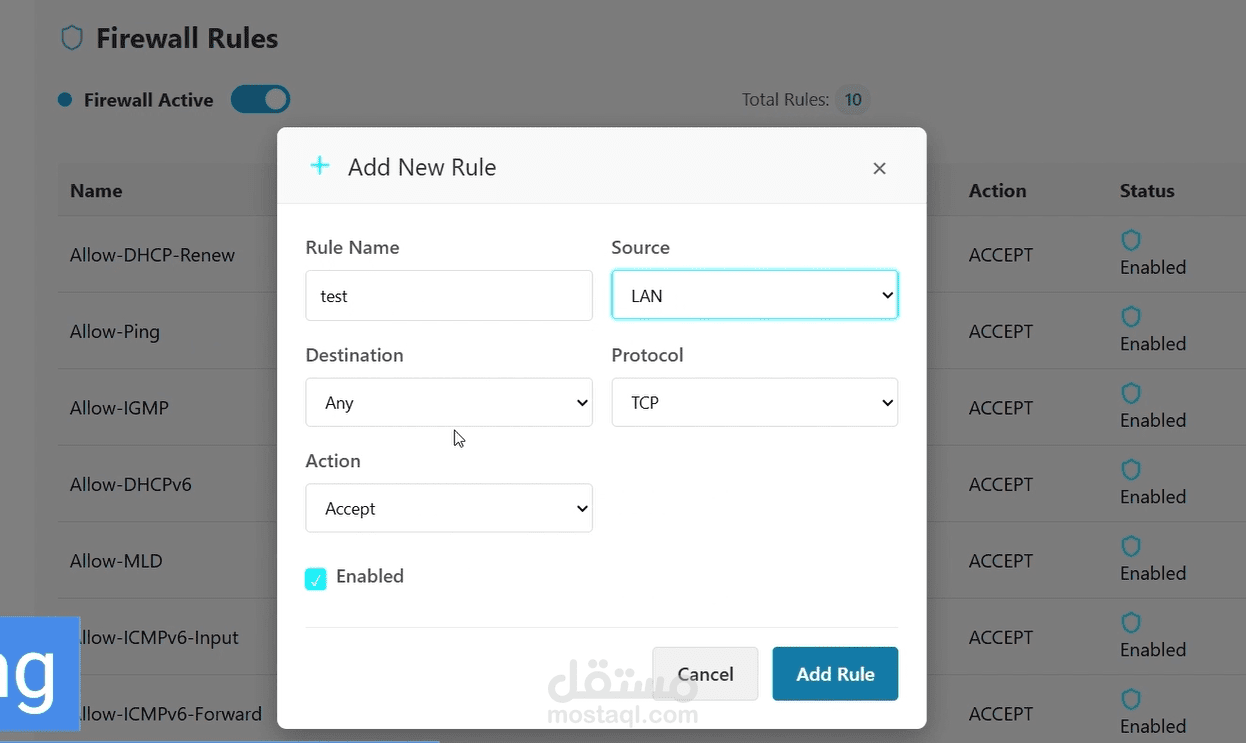Screen dimensions: 1246x743
Task: Click shield status icon for Allow-DHCPv6
Action: pos(1131,470)
